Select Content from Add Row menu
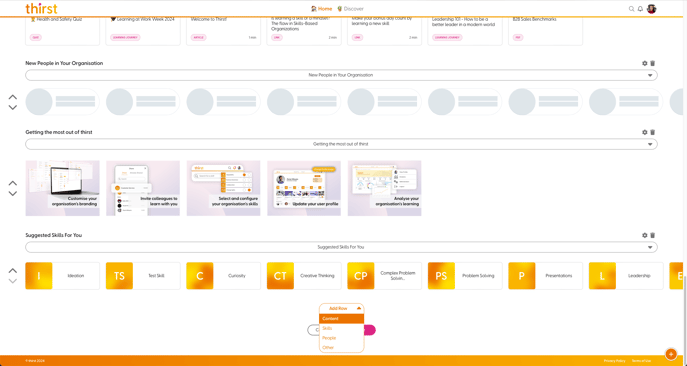Screen dimensions: 687x366 point(342,319)
